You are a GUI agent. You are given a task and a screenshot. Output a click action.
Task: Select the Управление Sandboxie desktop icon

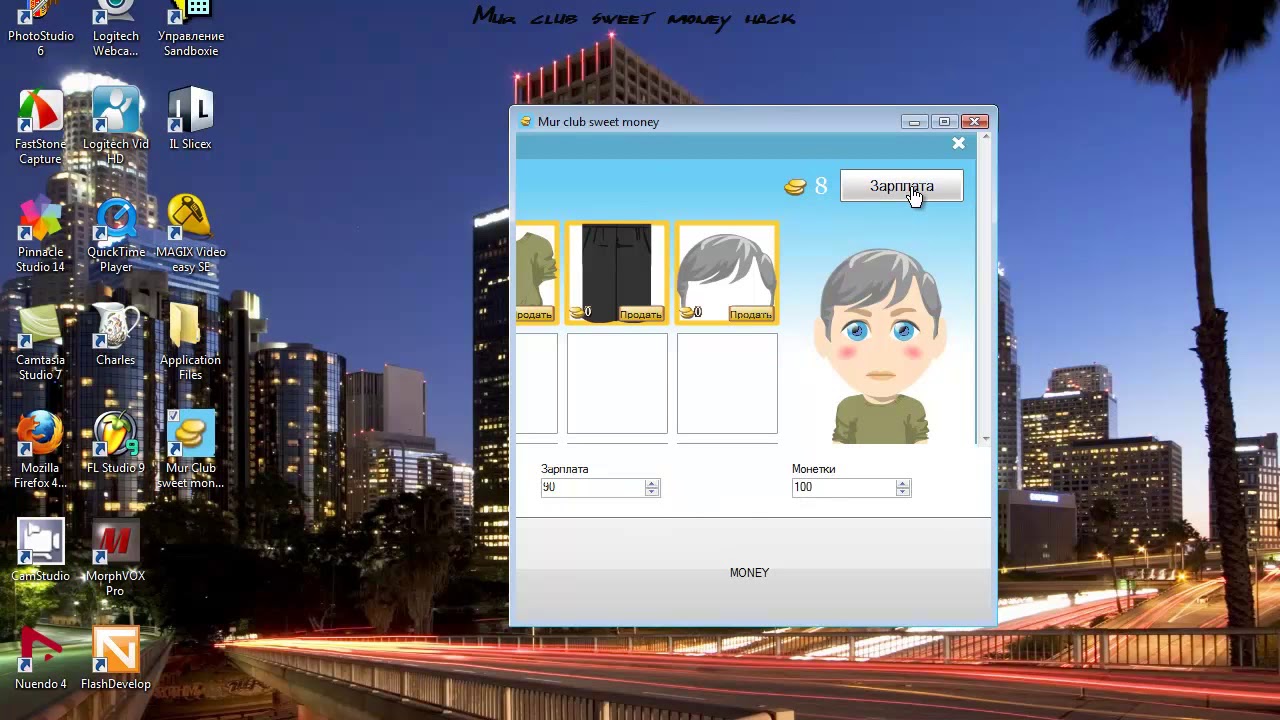[x=190, y=29]
